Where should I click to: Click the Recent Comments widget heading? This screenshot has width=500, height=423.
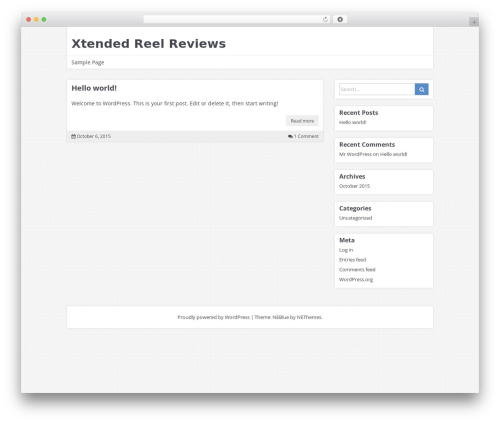(x=367, y=145)
